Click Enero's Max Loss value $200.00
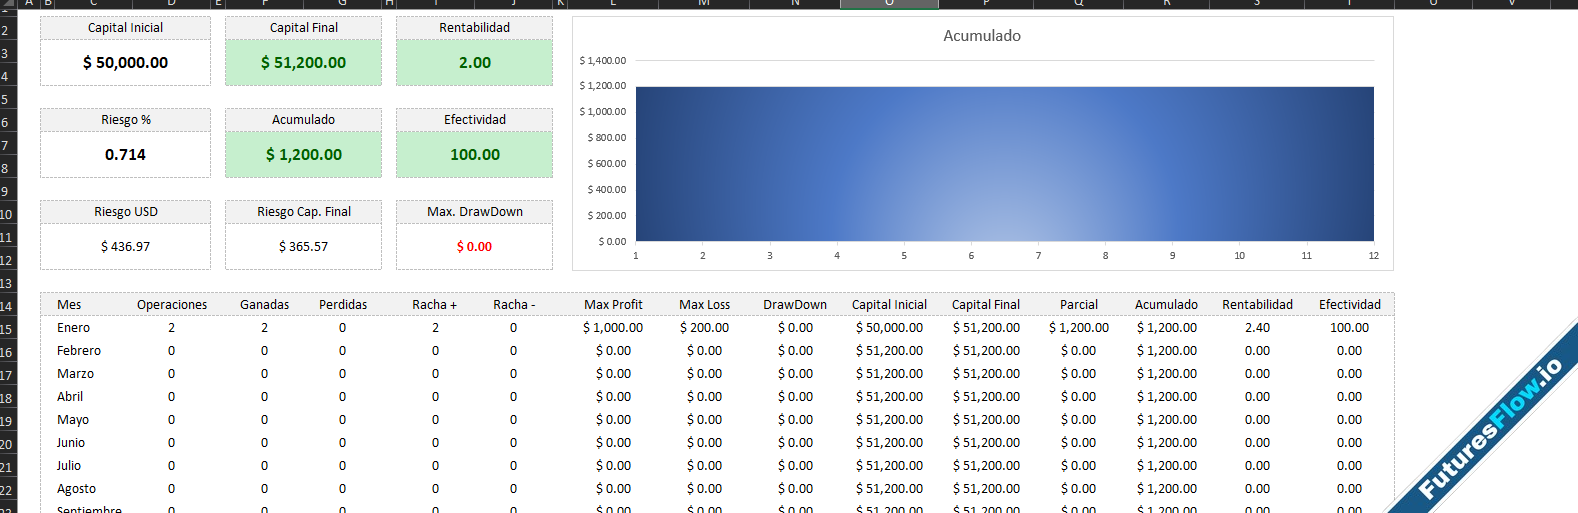Viewport: 1578px width, 513px height. tap(704, 328)
